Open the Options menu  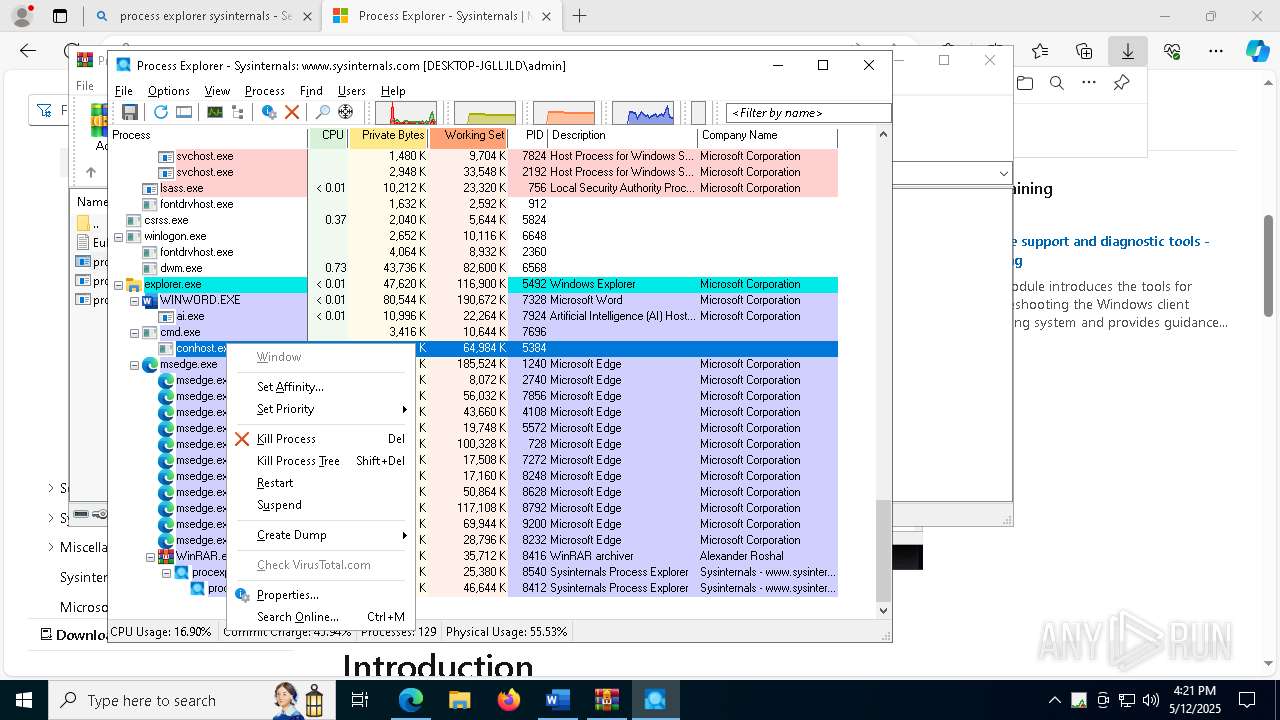coord(169,91)
